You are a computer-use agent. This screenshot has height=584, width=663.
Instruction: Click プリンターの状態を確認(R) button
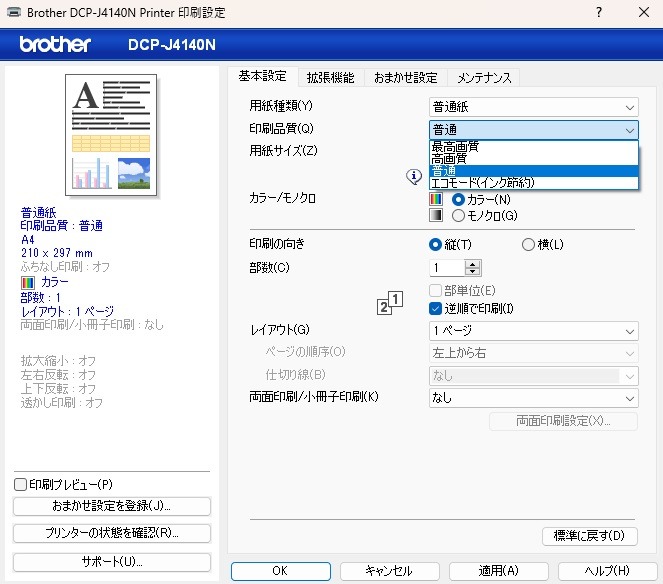(x=112, y=533)
